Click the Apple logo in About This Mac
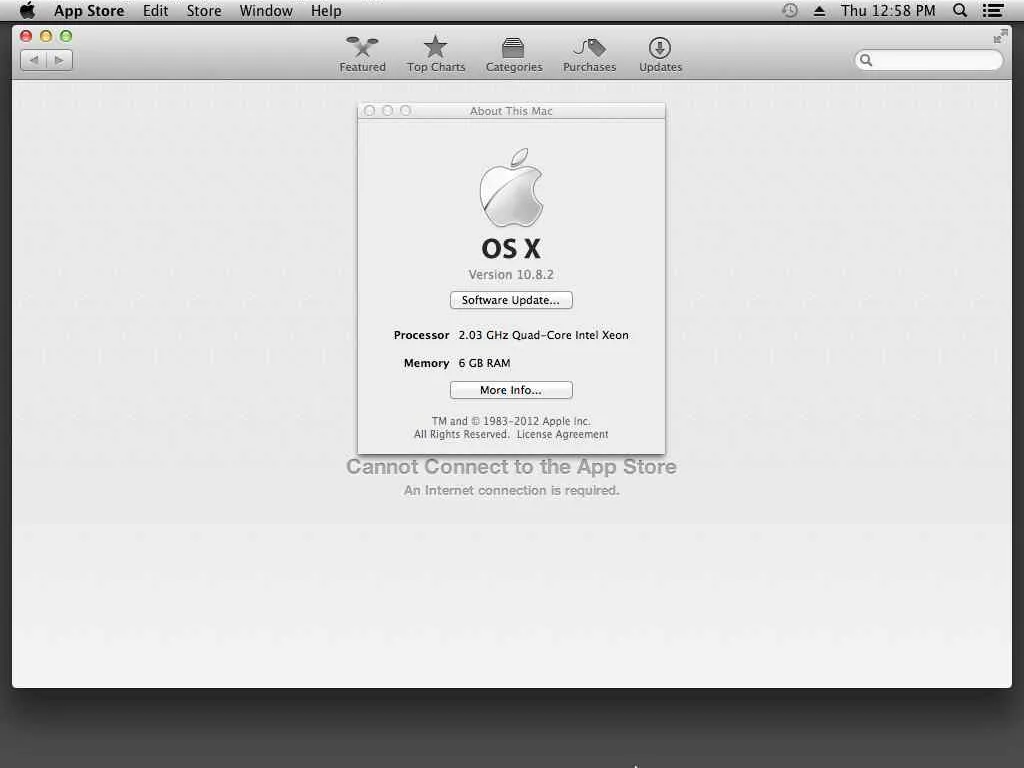Image resolution: width=1024 pixels, height=768 pixels. [511, 188]
